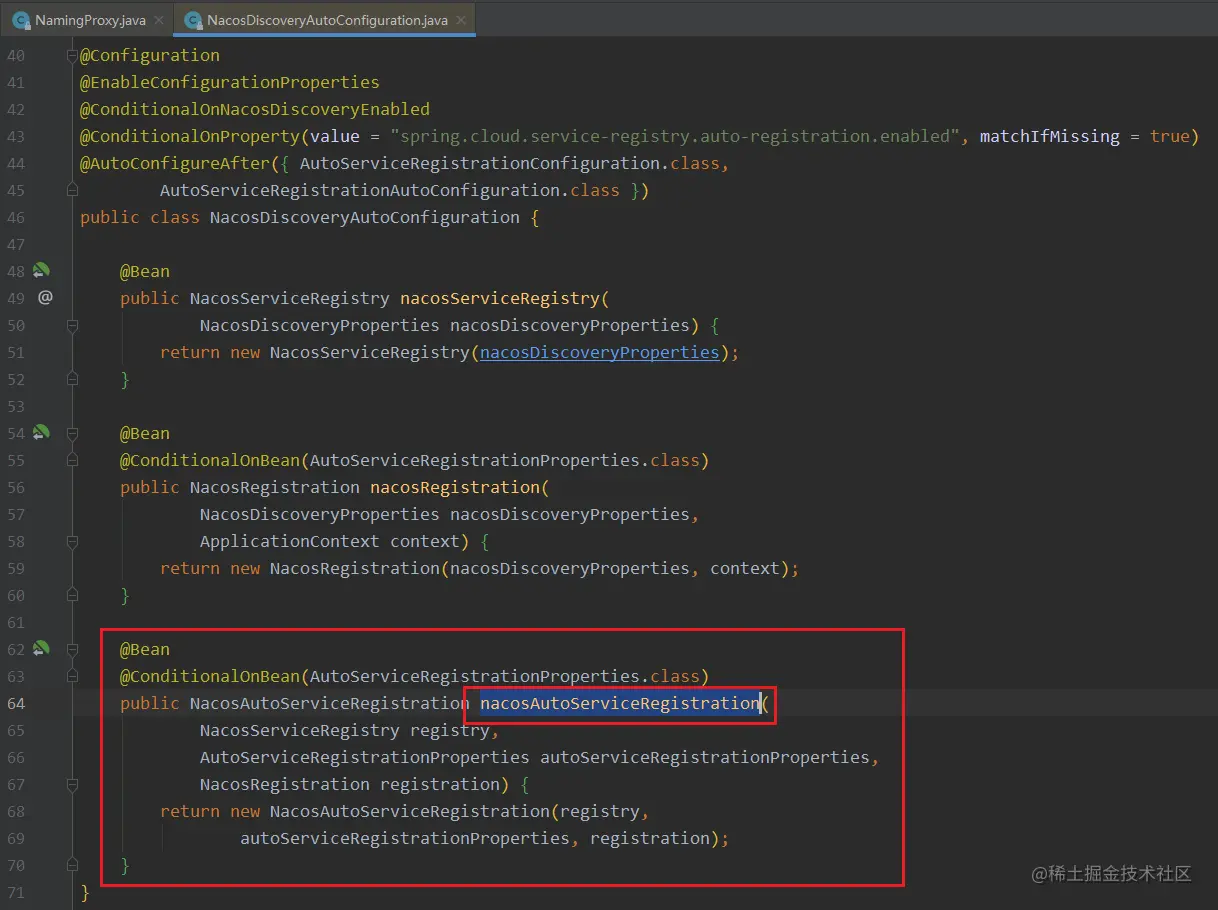Click the @Bean annotation on line 48
Viewport: 1218px width, 910px height.
point(145,271)
